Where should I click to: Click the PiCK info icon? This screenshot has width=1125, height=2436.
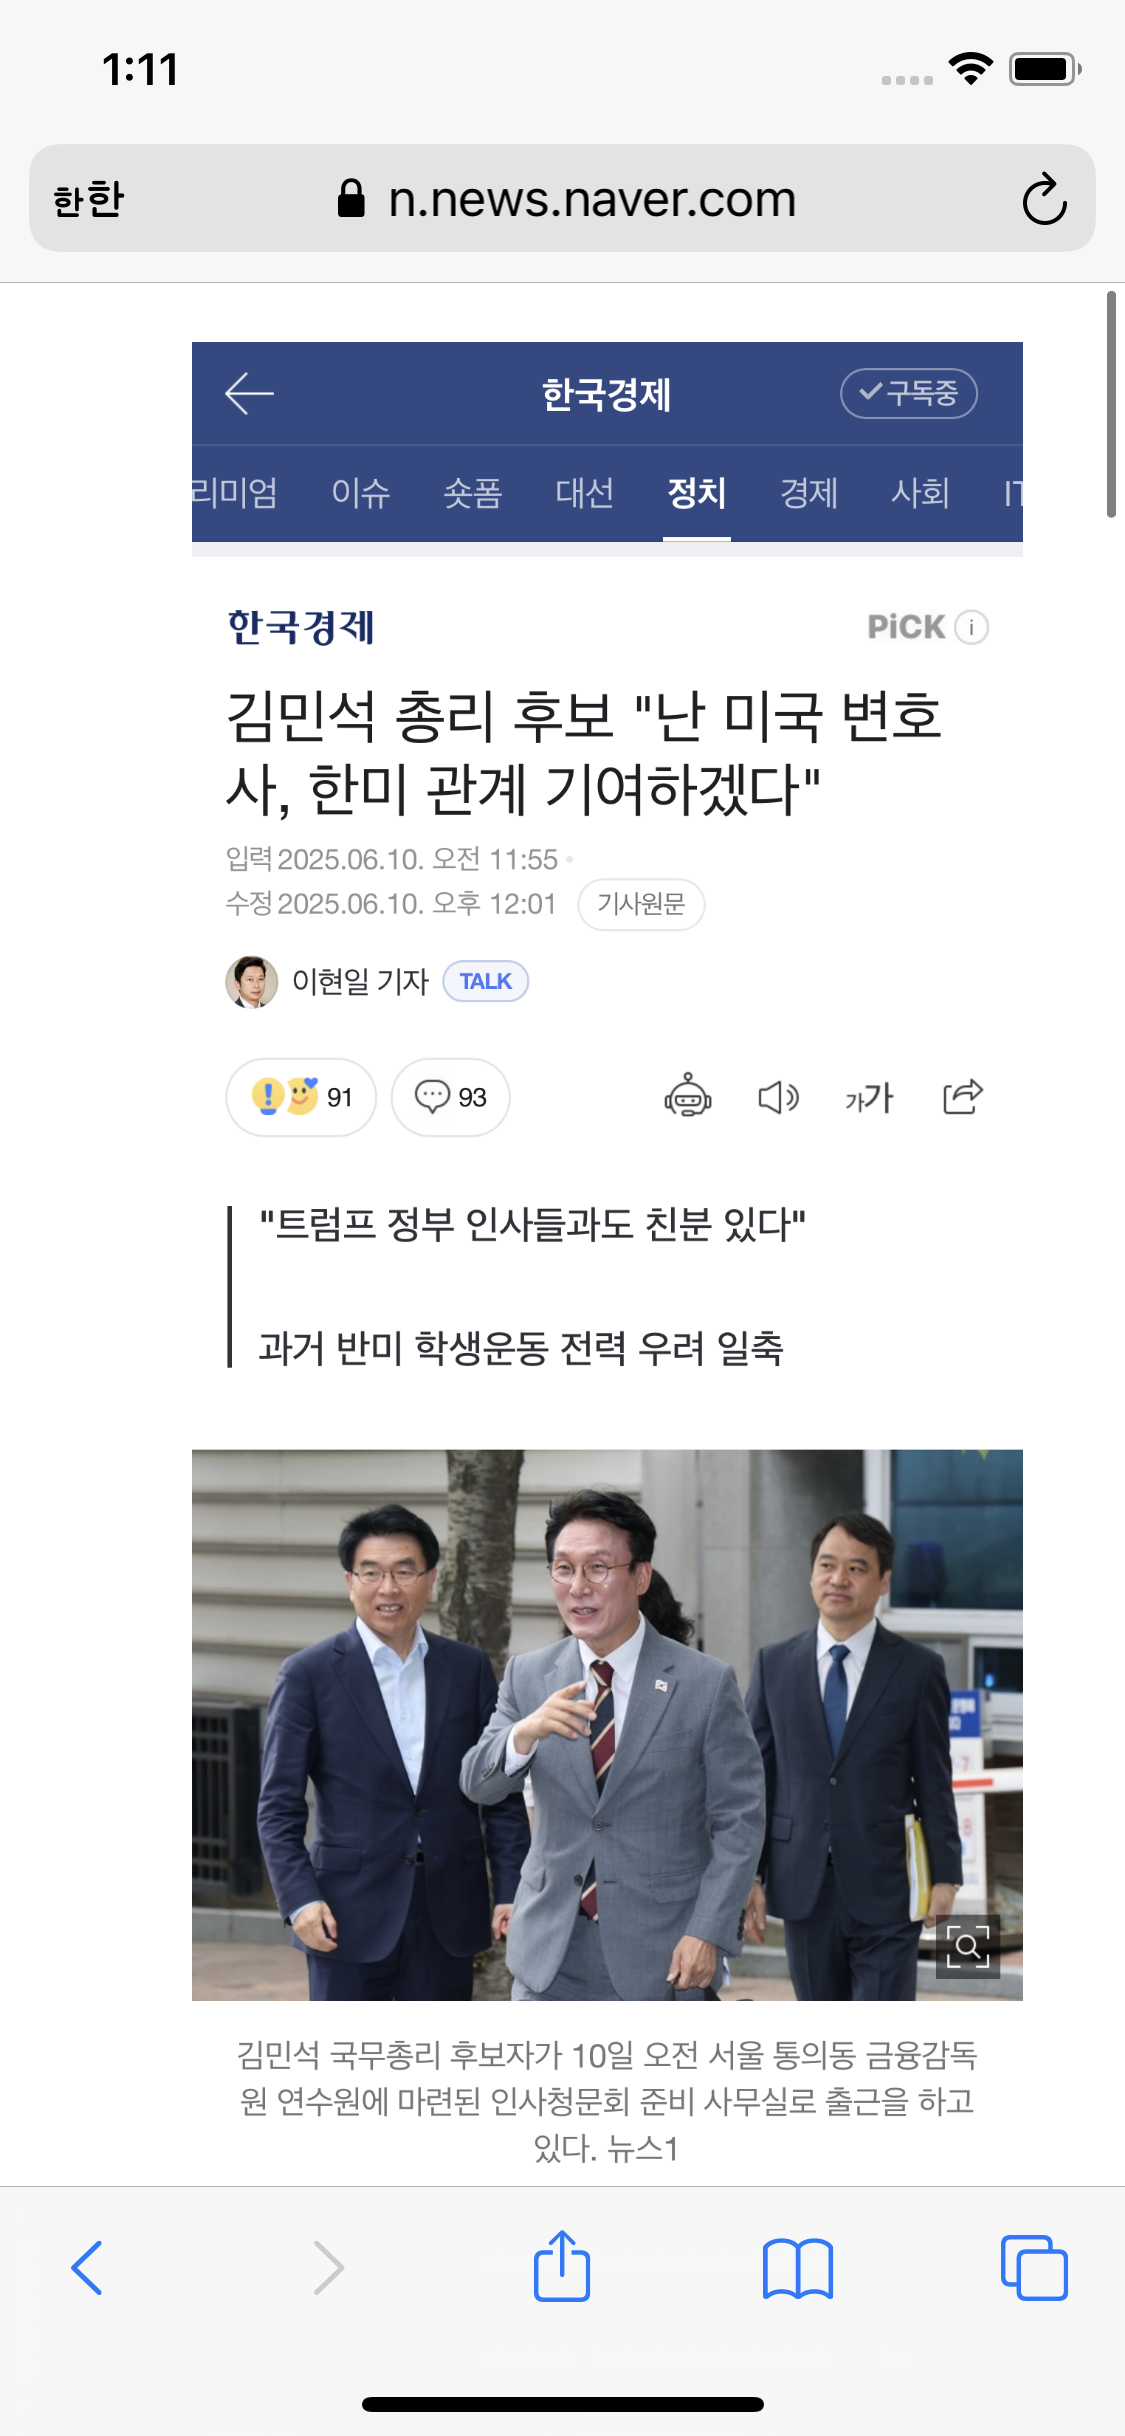click(971, 627)
